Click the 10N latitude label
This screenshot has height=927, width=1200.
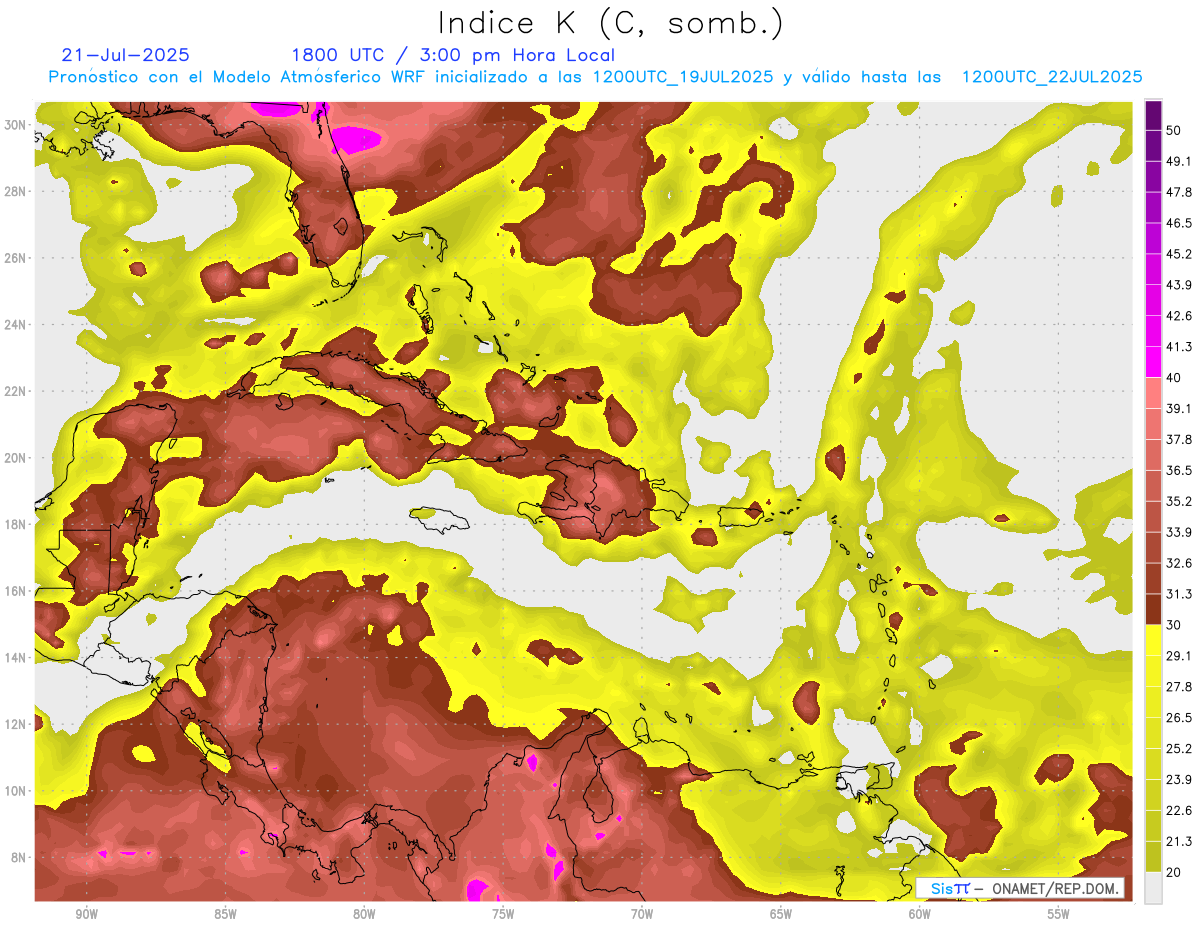coord(15,791)
